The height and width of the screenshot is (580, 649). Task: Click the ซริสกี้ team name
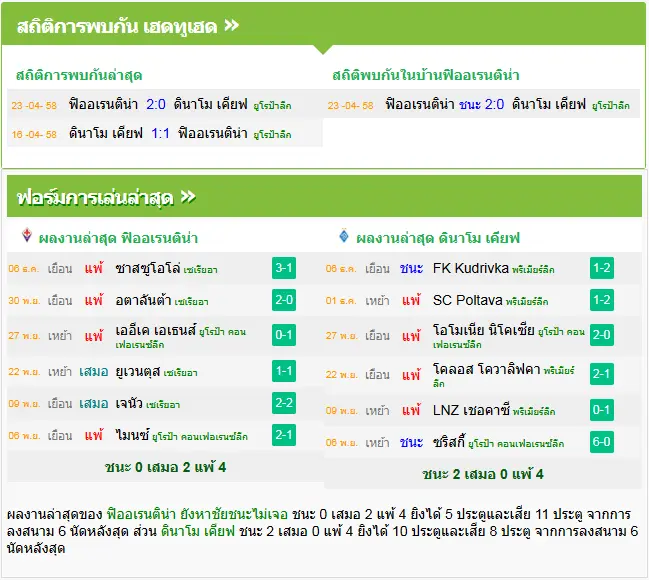click(x=449, y=442)
